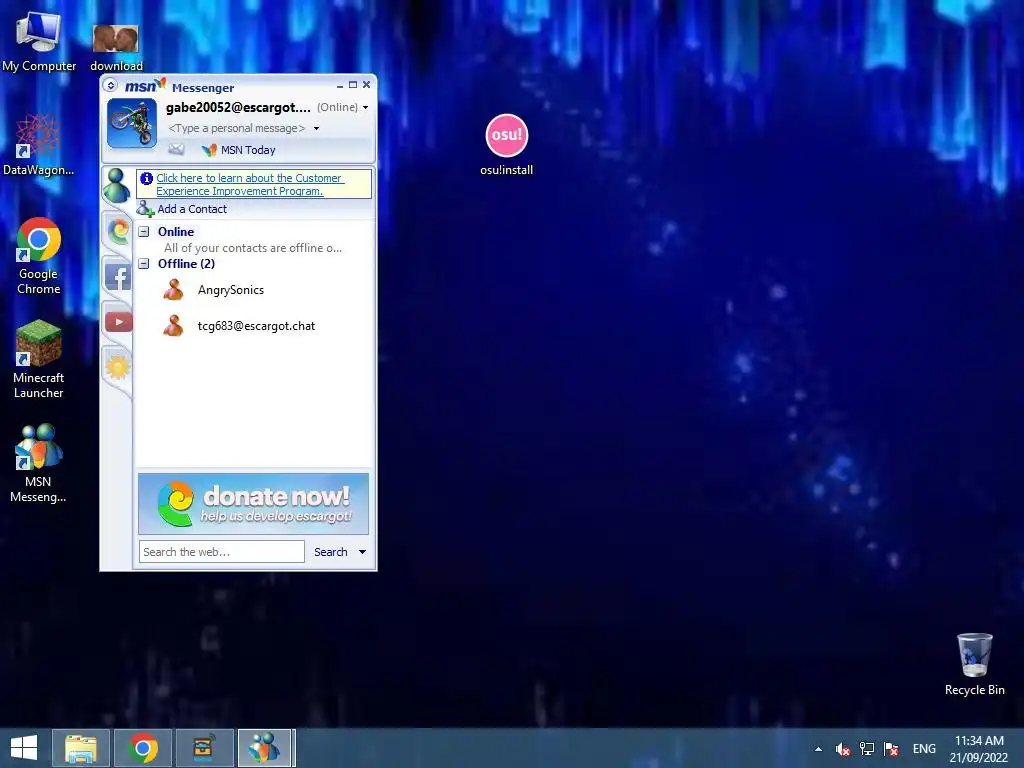Viewport: 1024px width, 768px height.
Task: Click the network tray icon
Action: 867,749
